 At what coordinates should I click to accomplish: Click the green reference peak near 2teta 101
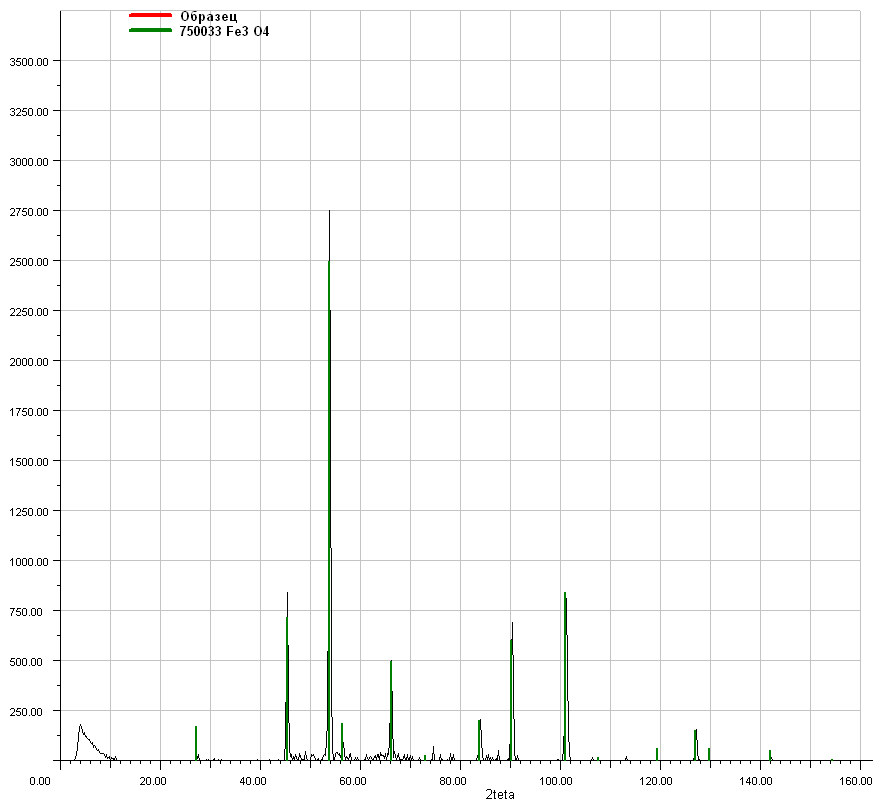point(565,676)
